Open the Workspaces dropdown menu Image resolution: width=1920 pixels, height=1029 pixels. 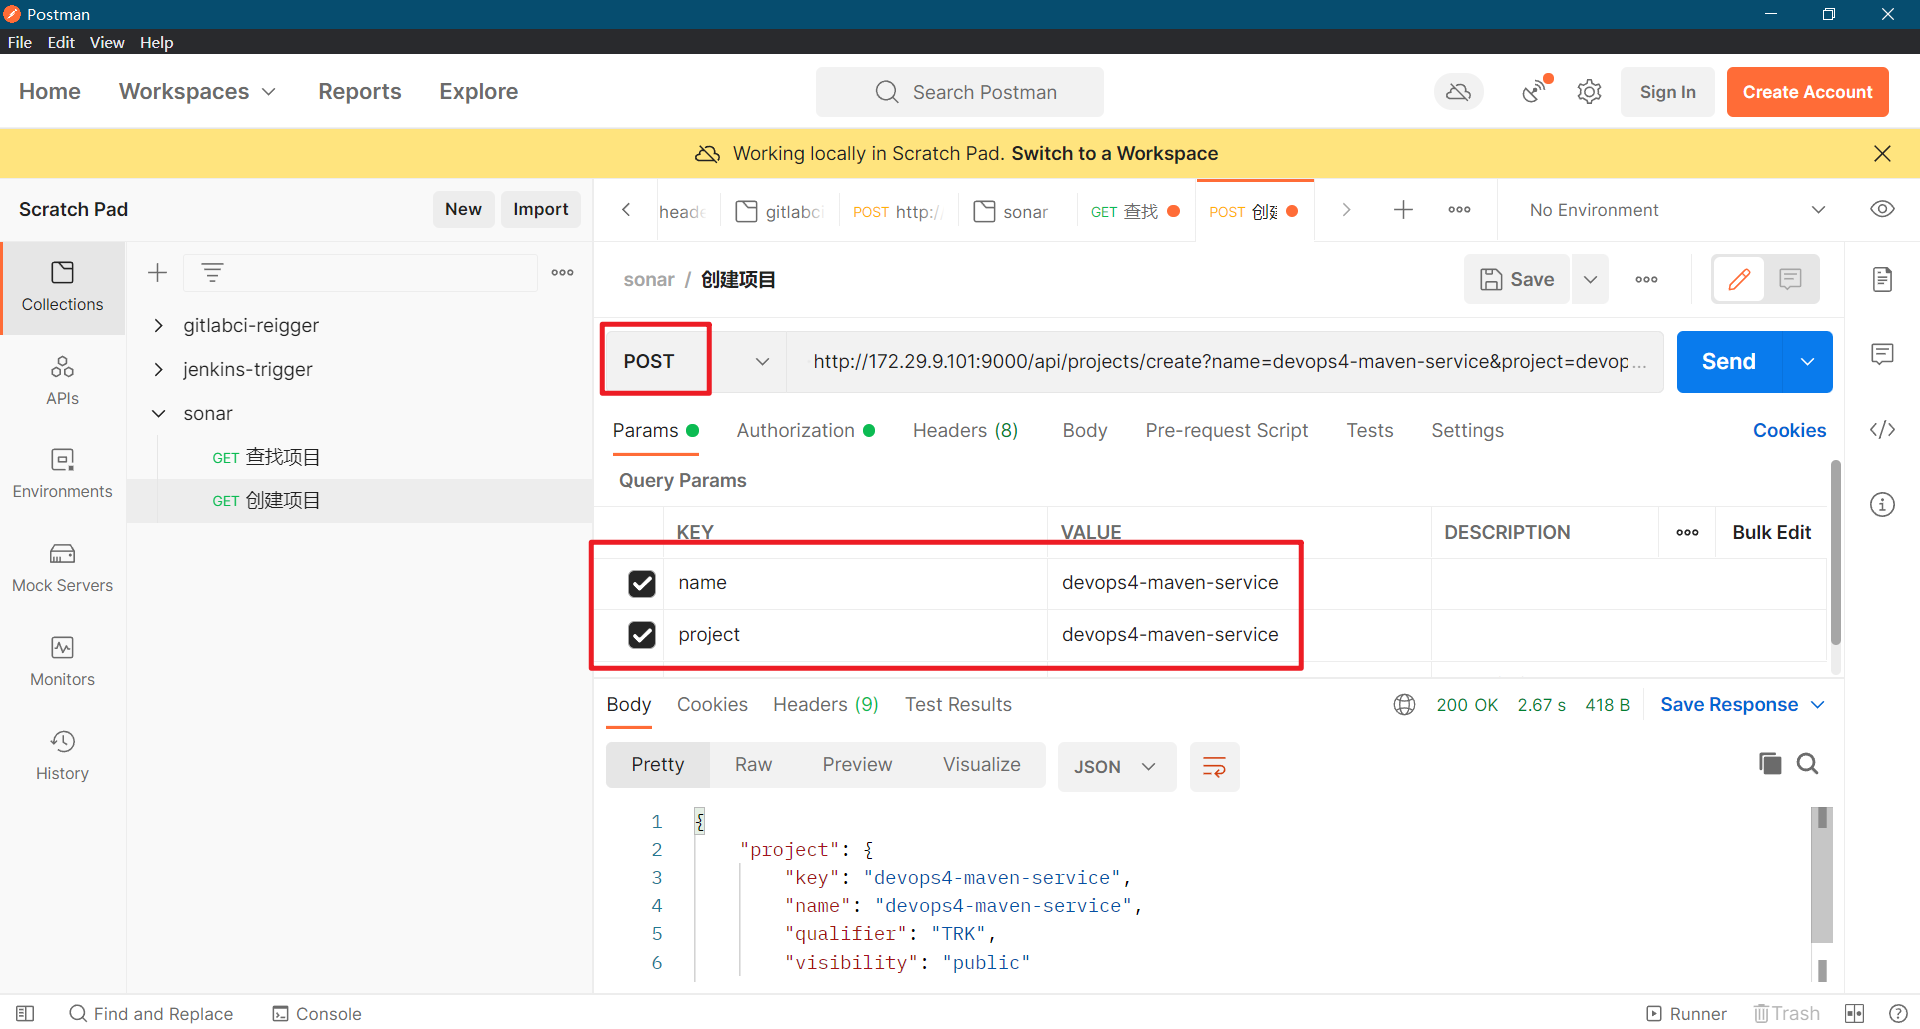tap(197, 91)
